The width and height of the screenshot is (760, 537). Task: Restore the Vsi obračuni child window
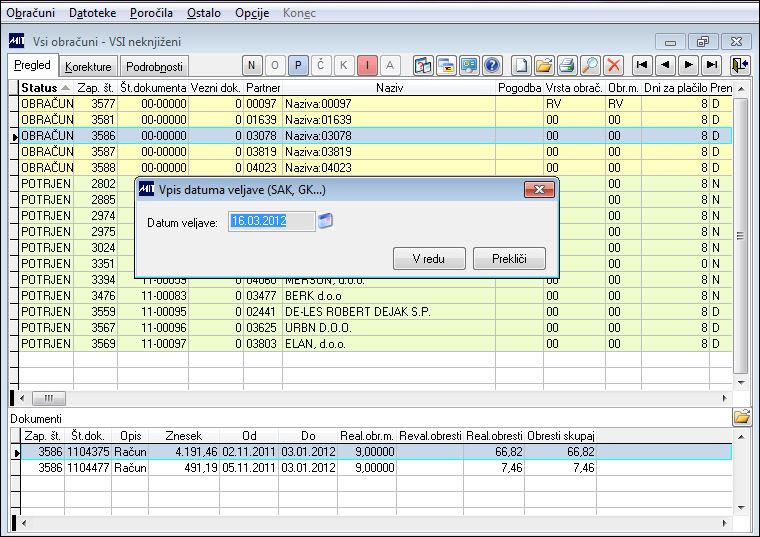pyautogui.click(x=703, y=42)
